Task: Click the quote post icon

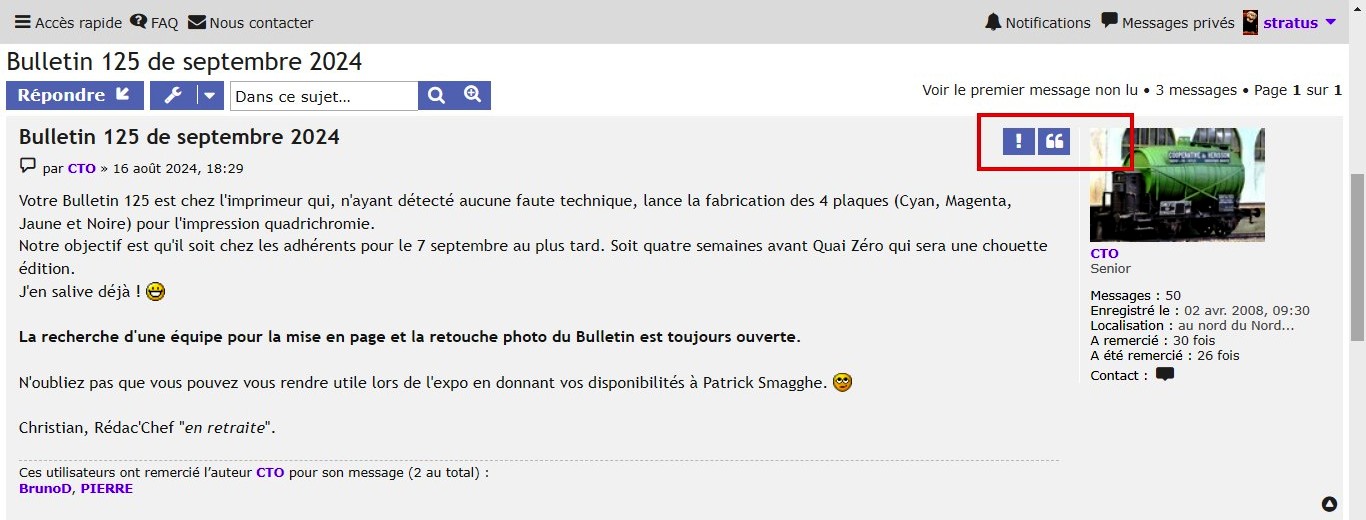Action: tap(1054, 141)
